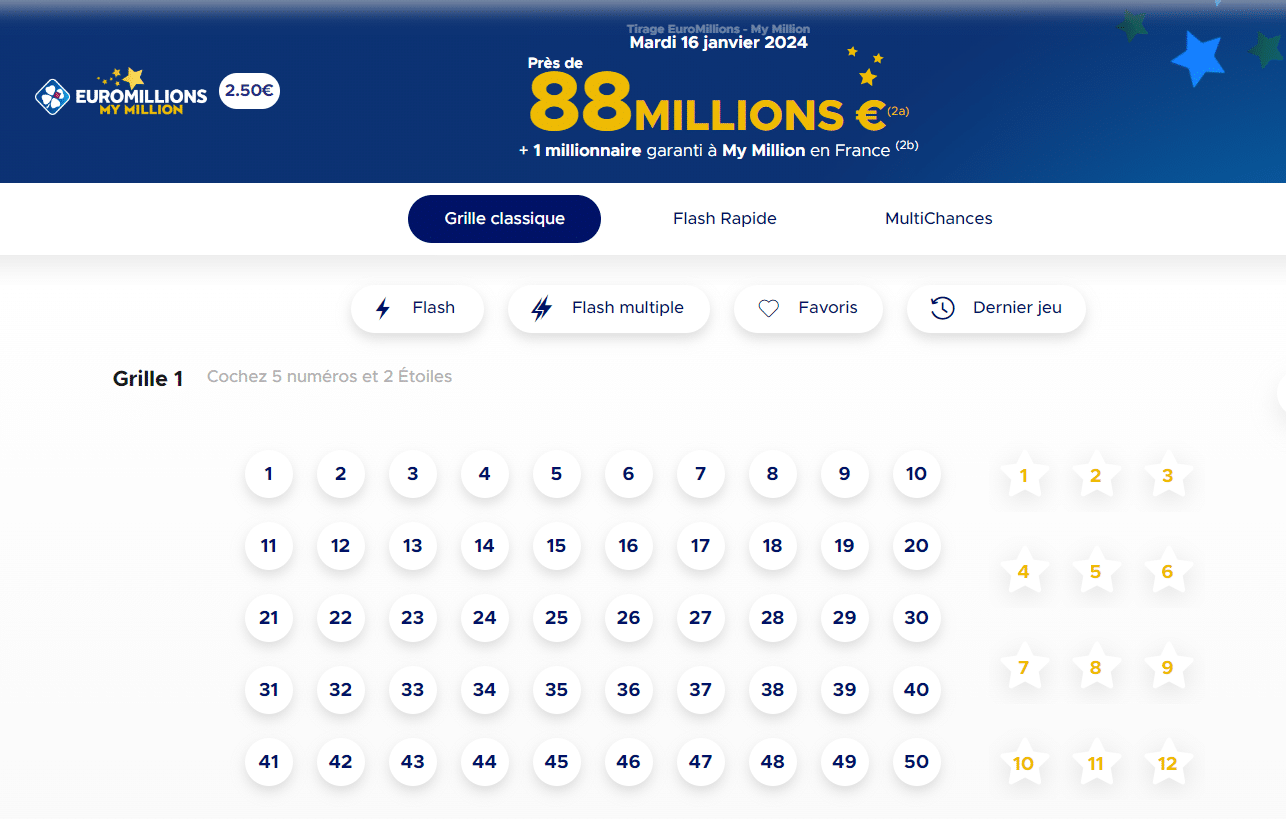Pick number 49 on the grid
The height and width of the screenshot is (819, 1286).
coord(845,762)
